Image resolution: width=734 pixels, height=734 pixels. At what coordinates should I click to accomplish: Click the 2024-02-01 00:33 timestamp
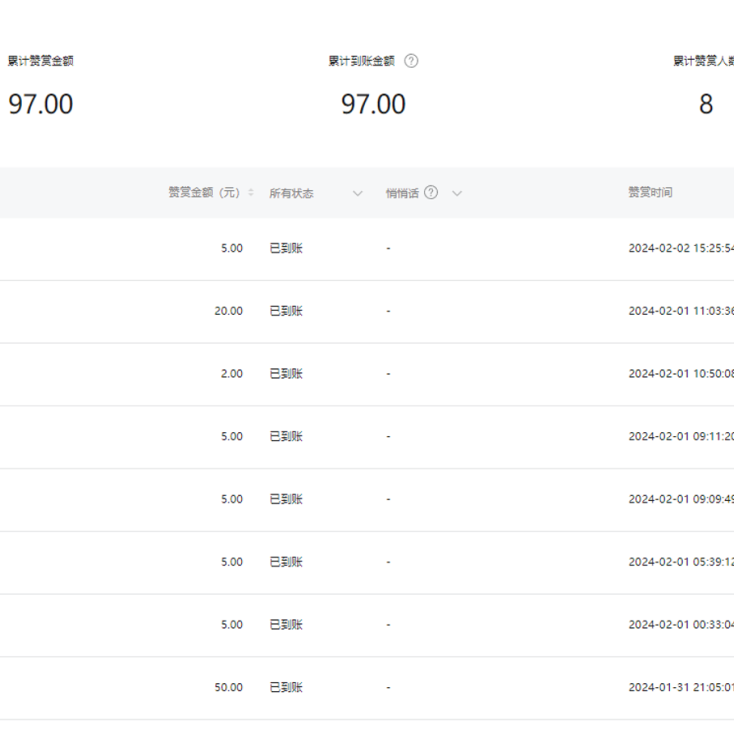[x=681, y=625]
